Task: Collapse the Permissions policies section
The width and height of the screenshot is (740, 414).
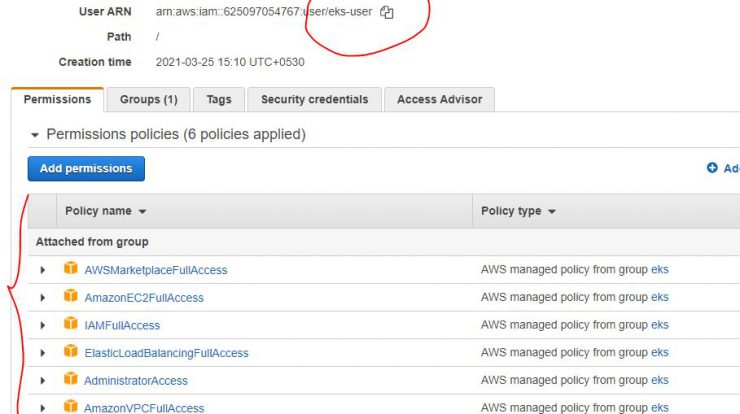Action: (34, 135)
